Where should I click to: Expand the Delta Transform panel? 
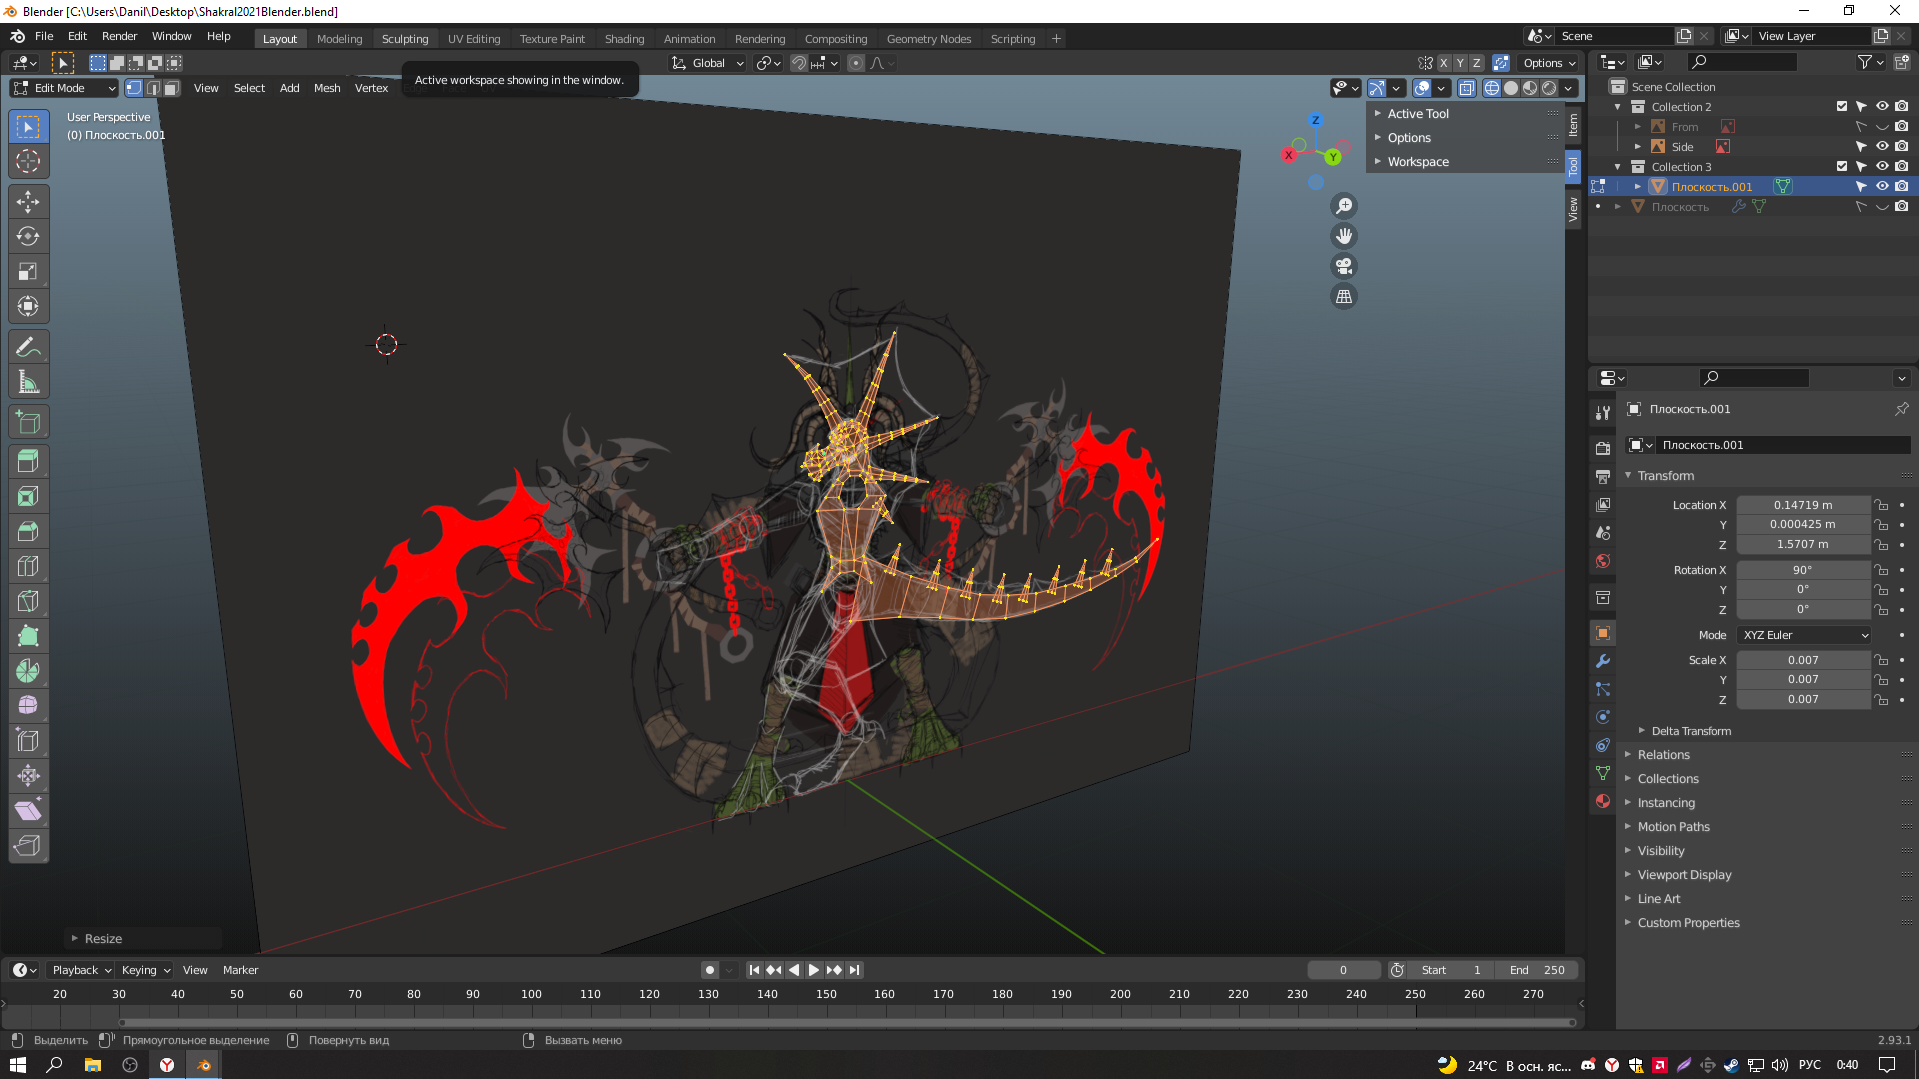point(1691,731)
